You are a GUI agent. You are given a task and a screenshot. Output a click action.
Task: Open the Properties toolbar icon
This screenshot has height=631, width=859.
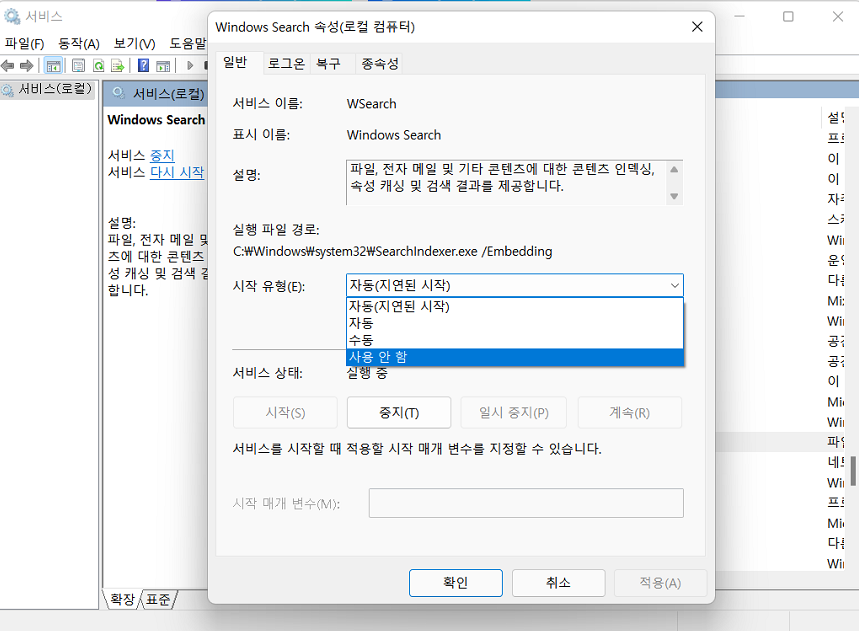pos(78,65)
